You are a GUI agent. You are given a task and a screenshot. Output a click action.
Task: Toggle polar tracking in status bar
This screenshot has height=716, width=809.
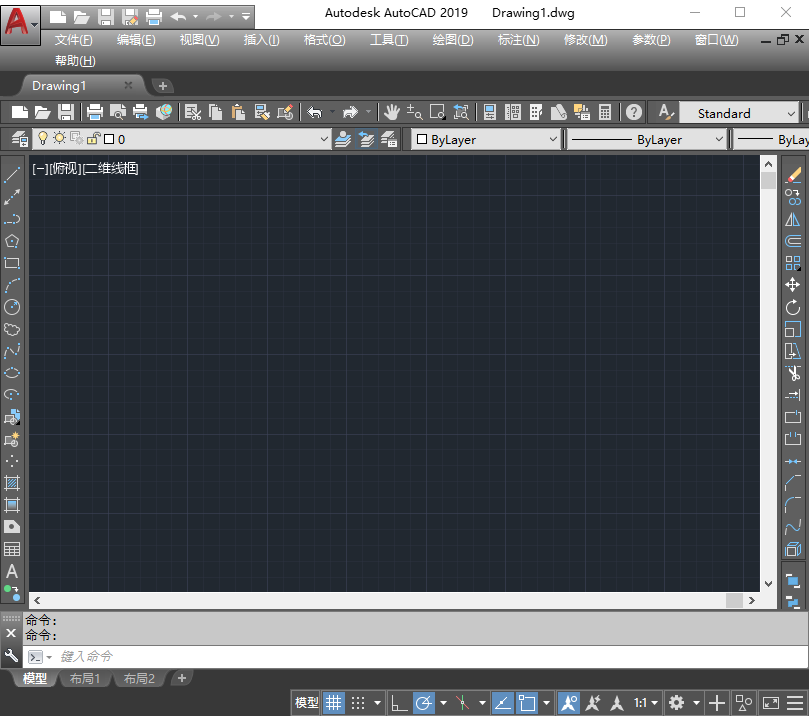423,703
